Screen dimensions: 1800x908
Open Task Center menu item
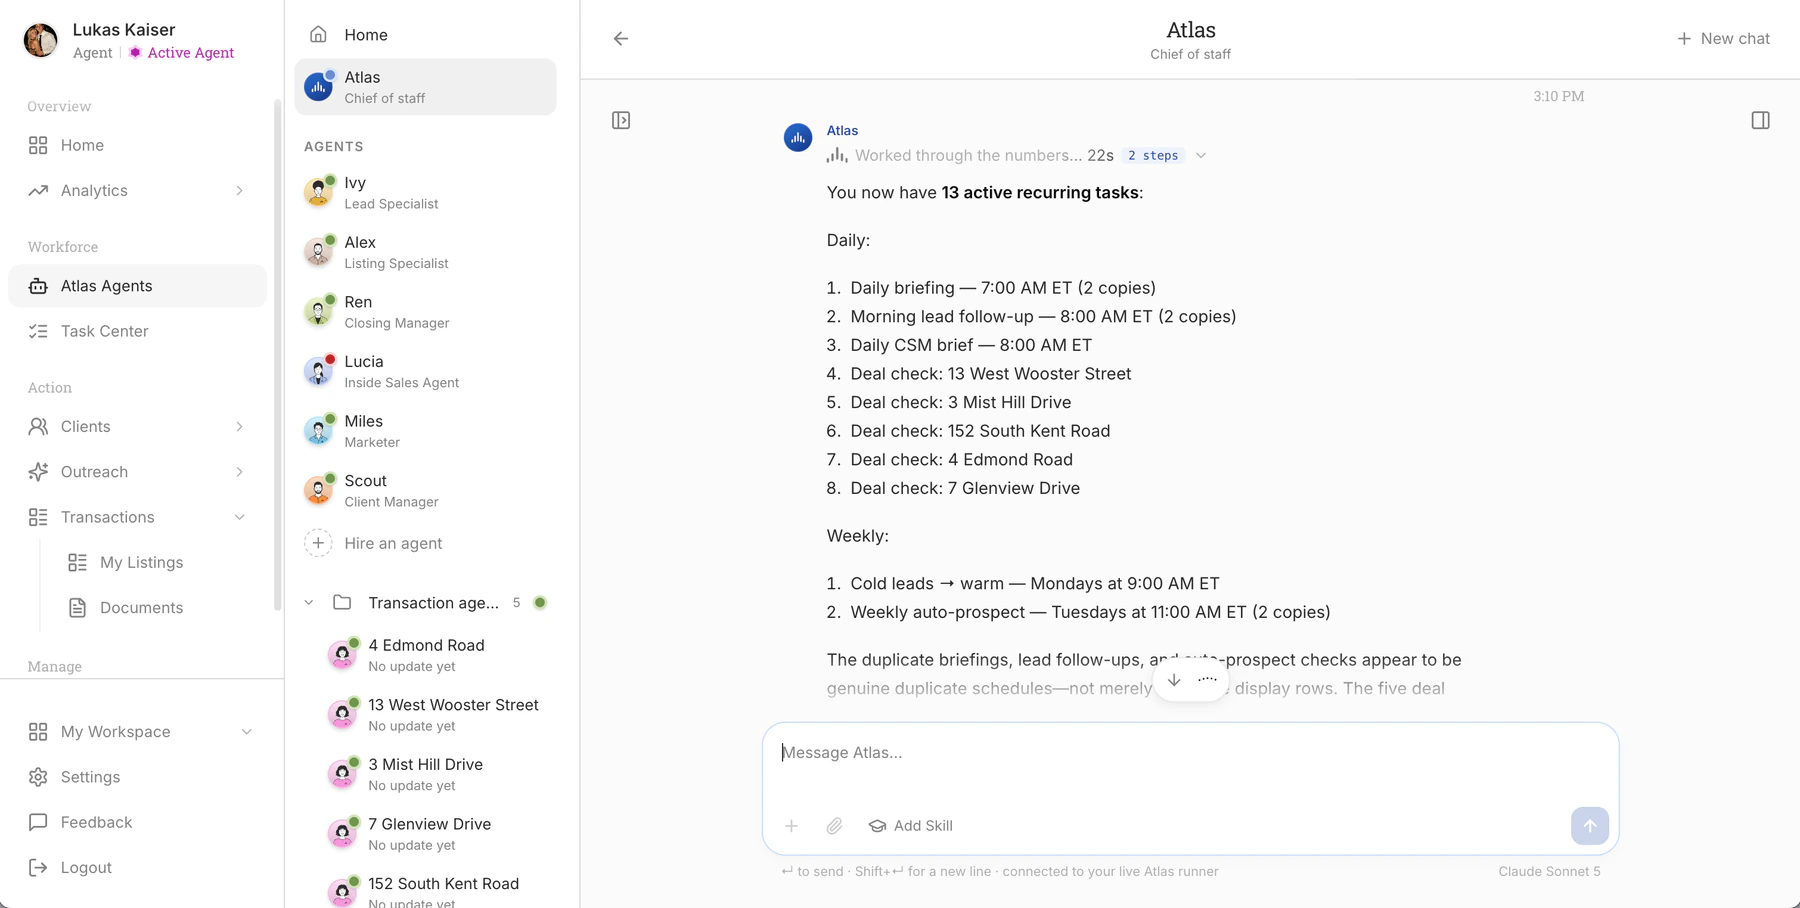tap(138, 331)
